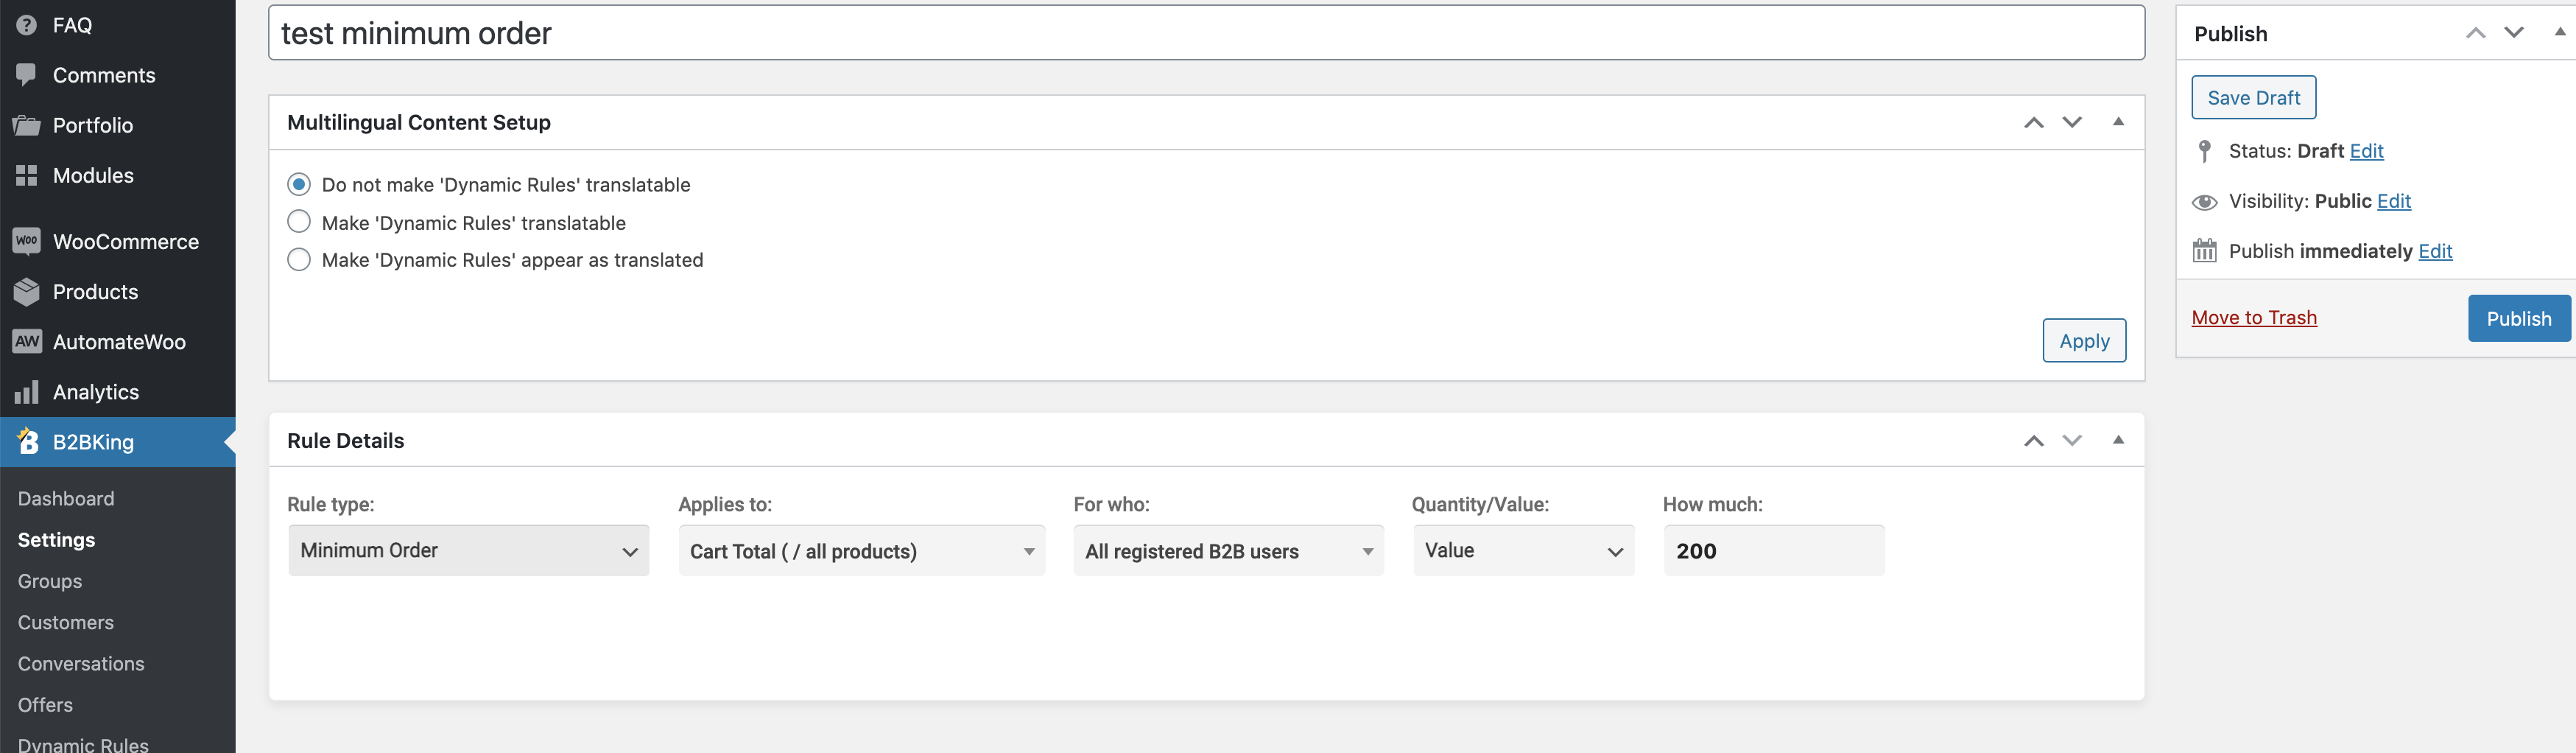The height and width of the screenshot is (753, 2576).
Task: Select "Make 'Dynamic Rules' translatable" option
Action: (x=298, y=221)
